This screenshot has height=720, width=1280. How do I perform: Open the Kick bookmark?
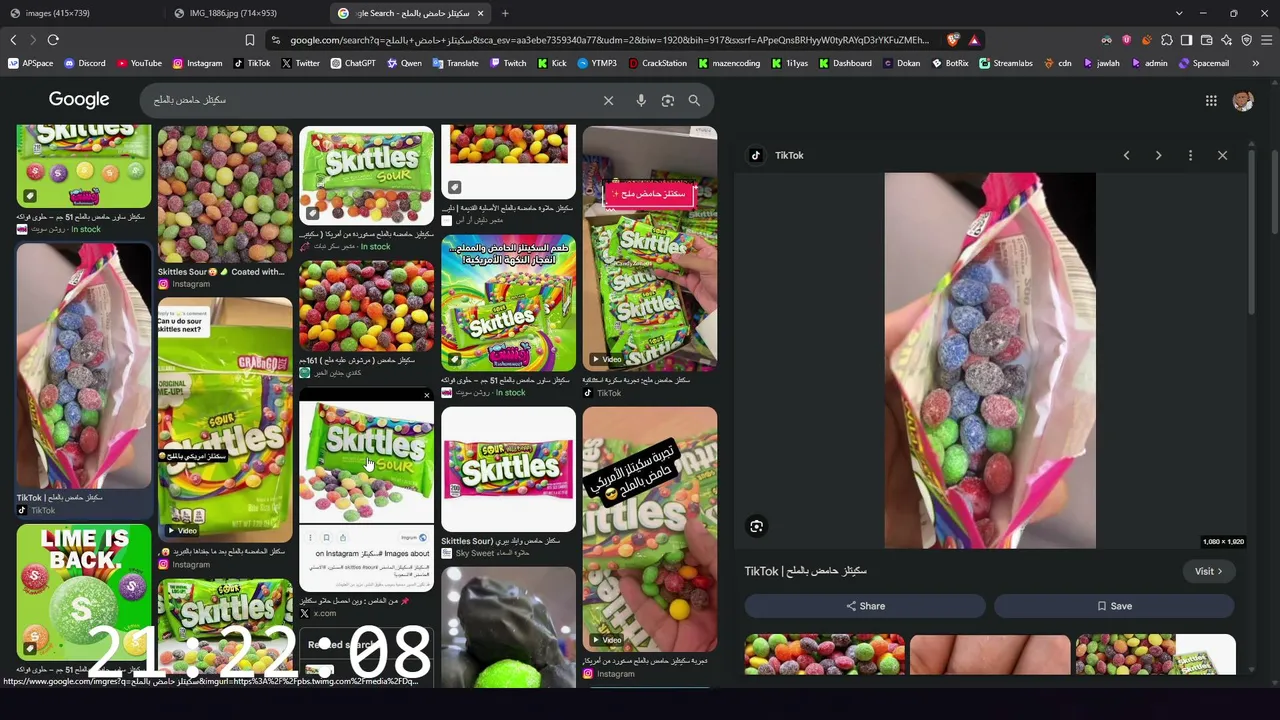(x=552, y=63)
